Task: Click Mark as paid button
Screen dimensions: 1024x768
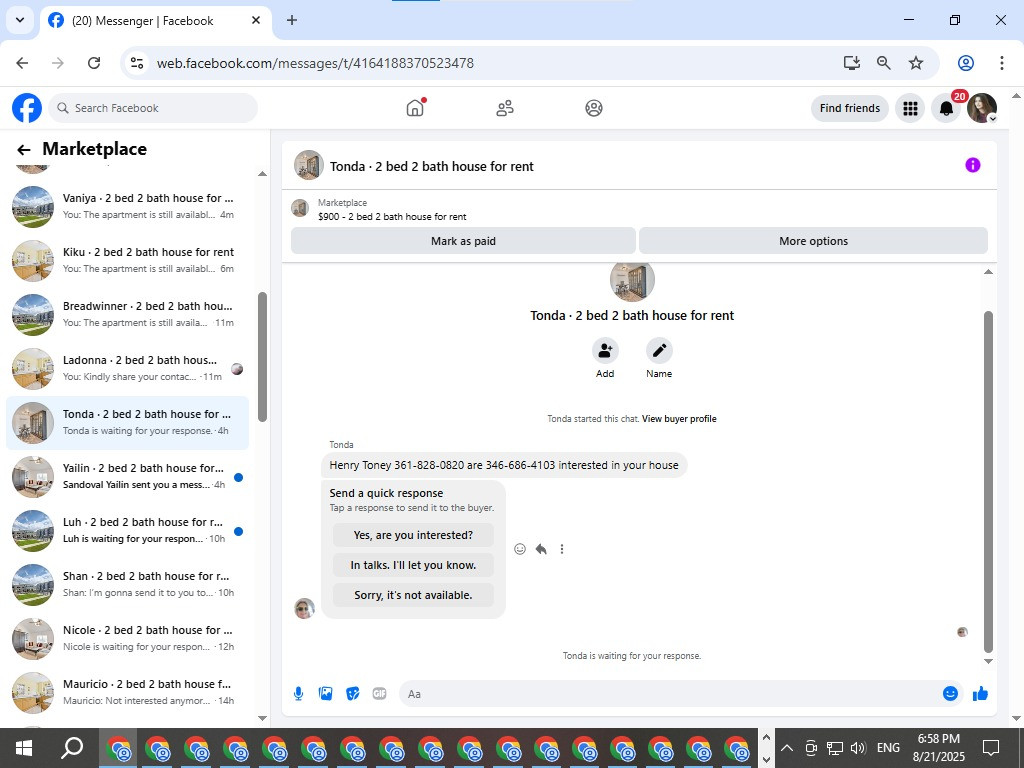Action: point(463,241)
